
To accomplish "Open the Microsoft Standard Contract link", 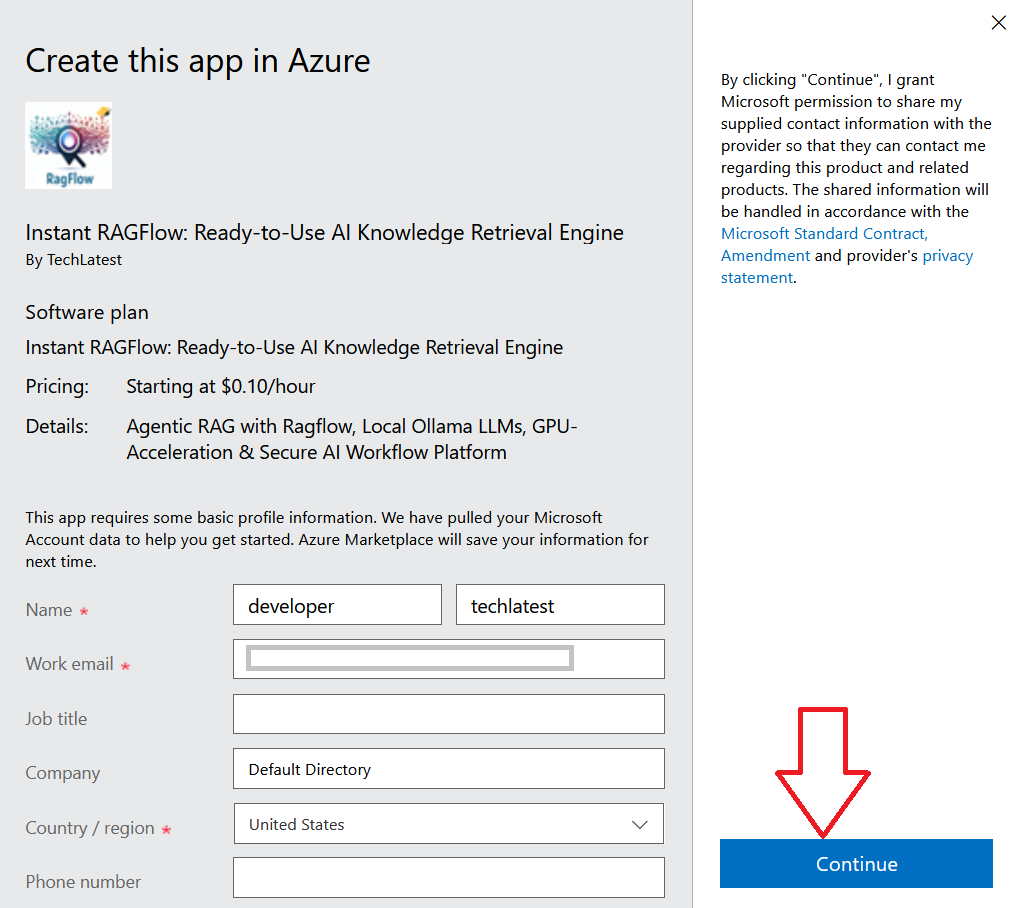I will 824,233.
